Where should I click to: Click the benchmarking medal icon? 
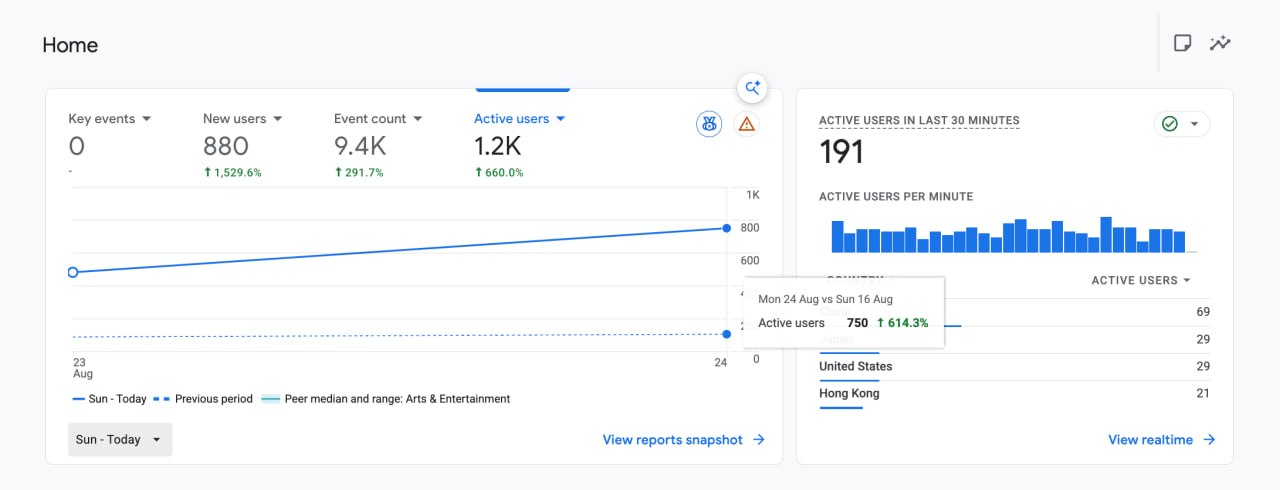[x=709, y=124]
